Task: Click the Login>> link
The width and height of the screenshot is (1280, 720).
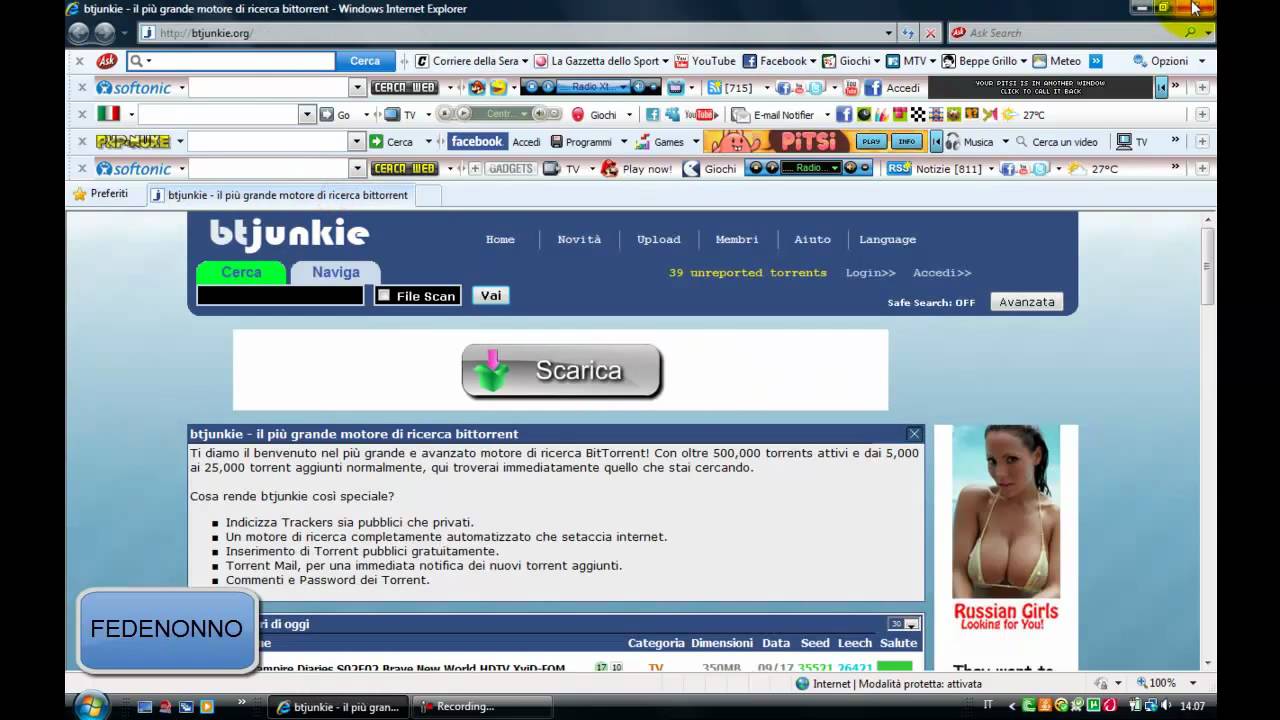Action: pos(871,273)
